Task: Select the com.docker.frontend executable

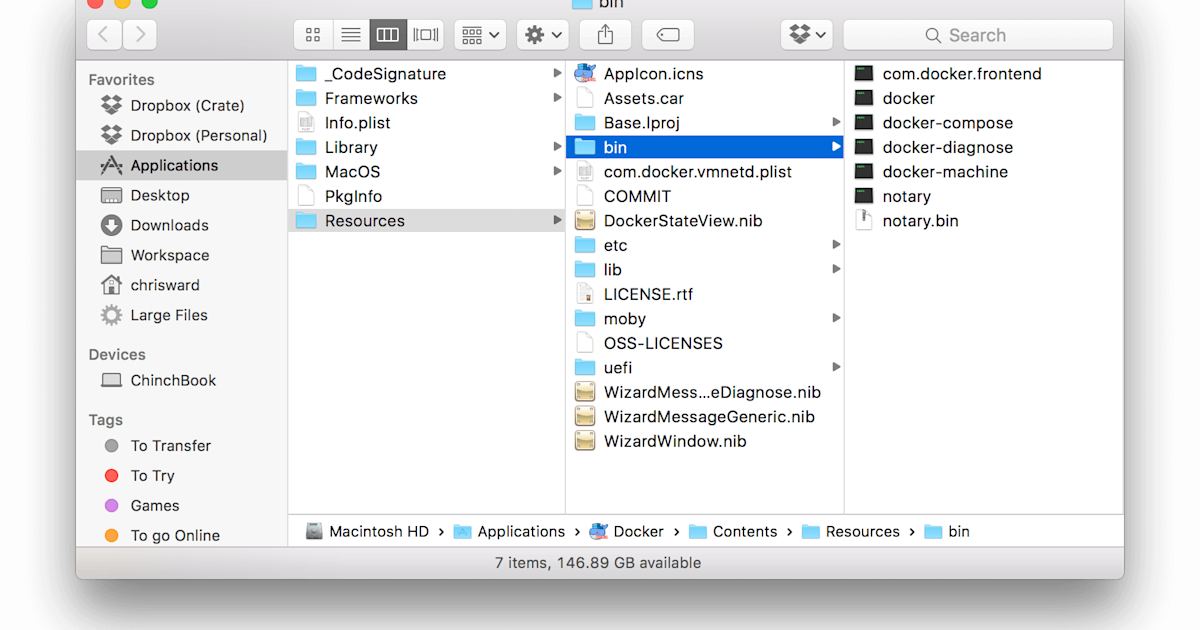Action: coord(984,74)
